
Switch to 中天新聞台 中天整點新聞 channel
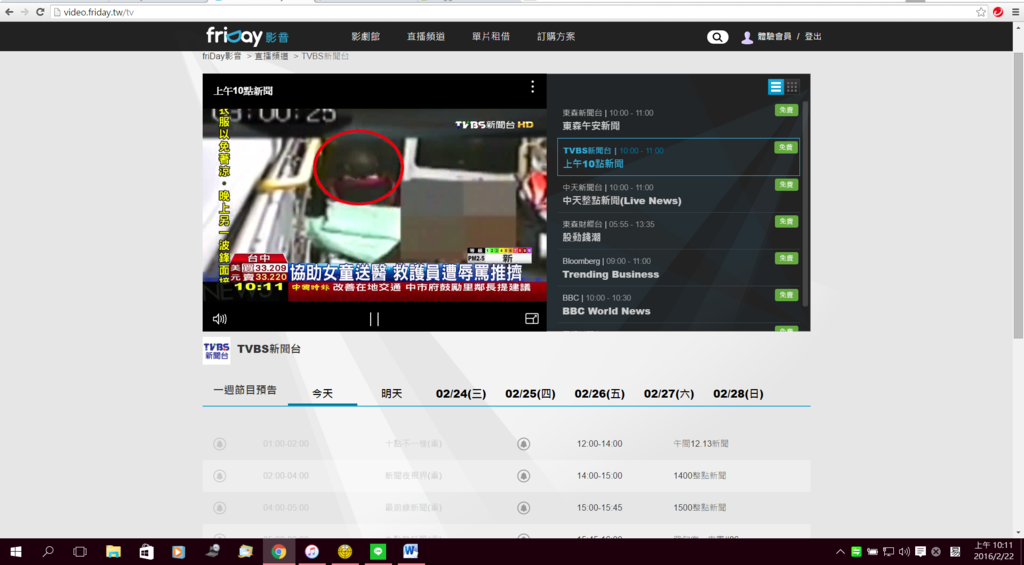(x=678, y=194)
